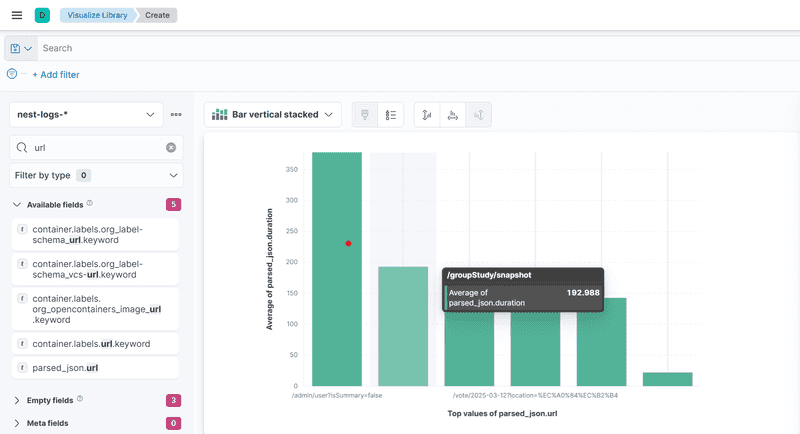Viewport: 800px width, 434px height.
Task: Click type icon of org_opencontainers_image_url field
Action: [x=22, y=298]
